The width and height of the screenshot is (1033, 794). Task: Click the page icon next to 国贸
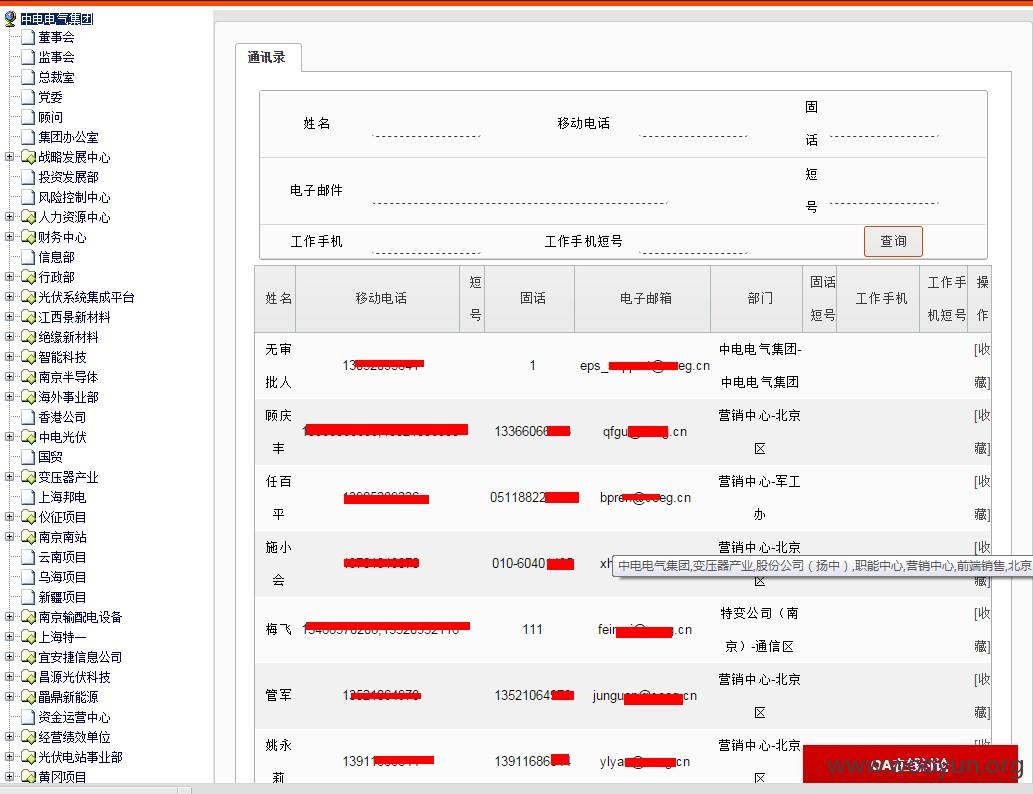coord(28,457)
